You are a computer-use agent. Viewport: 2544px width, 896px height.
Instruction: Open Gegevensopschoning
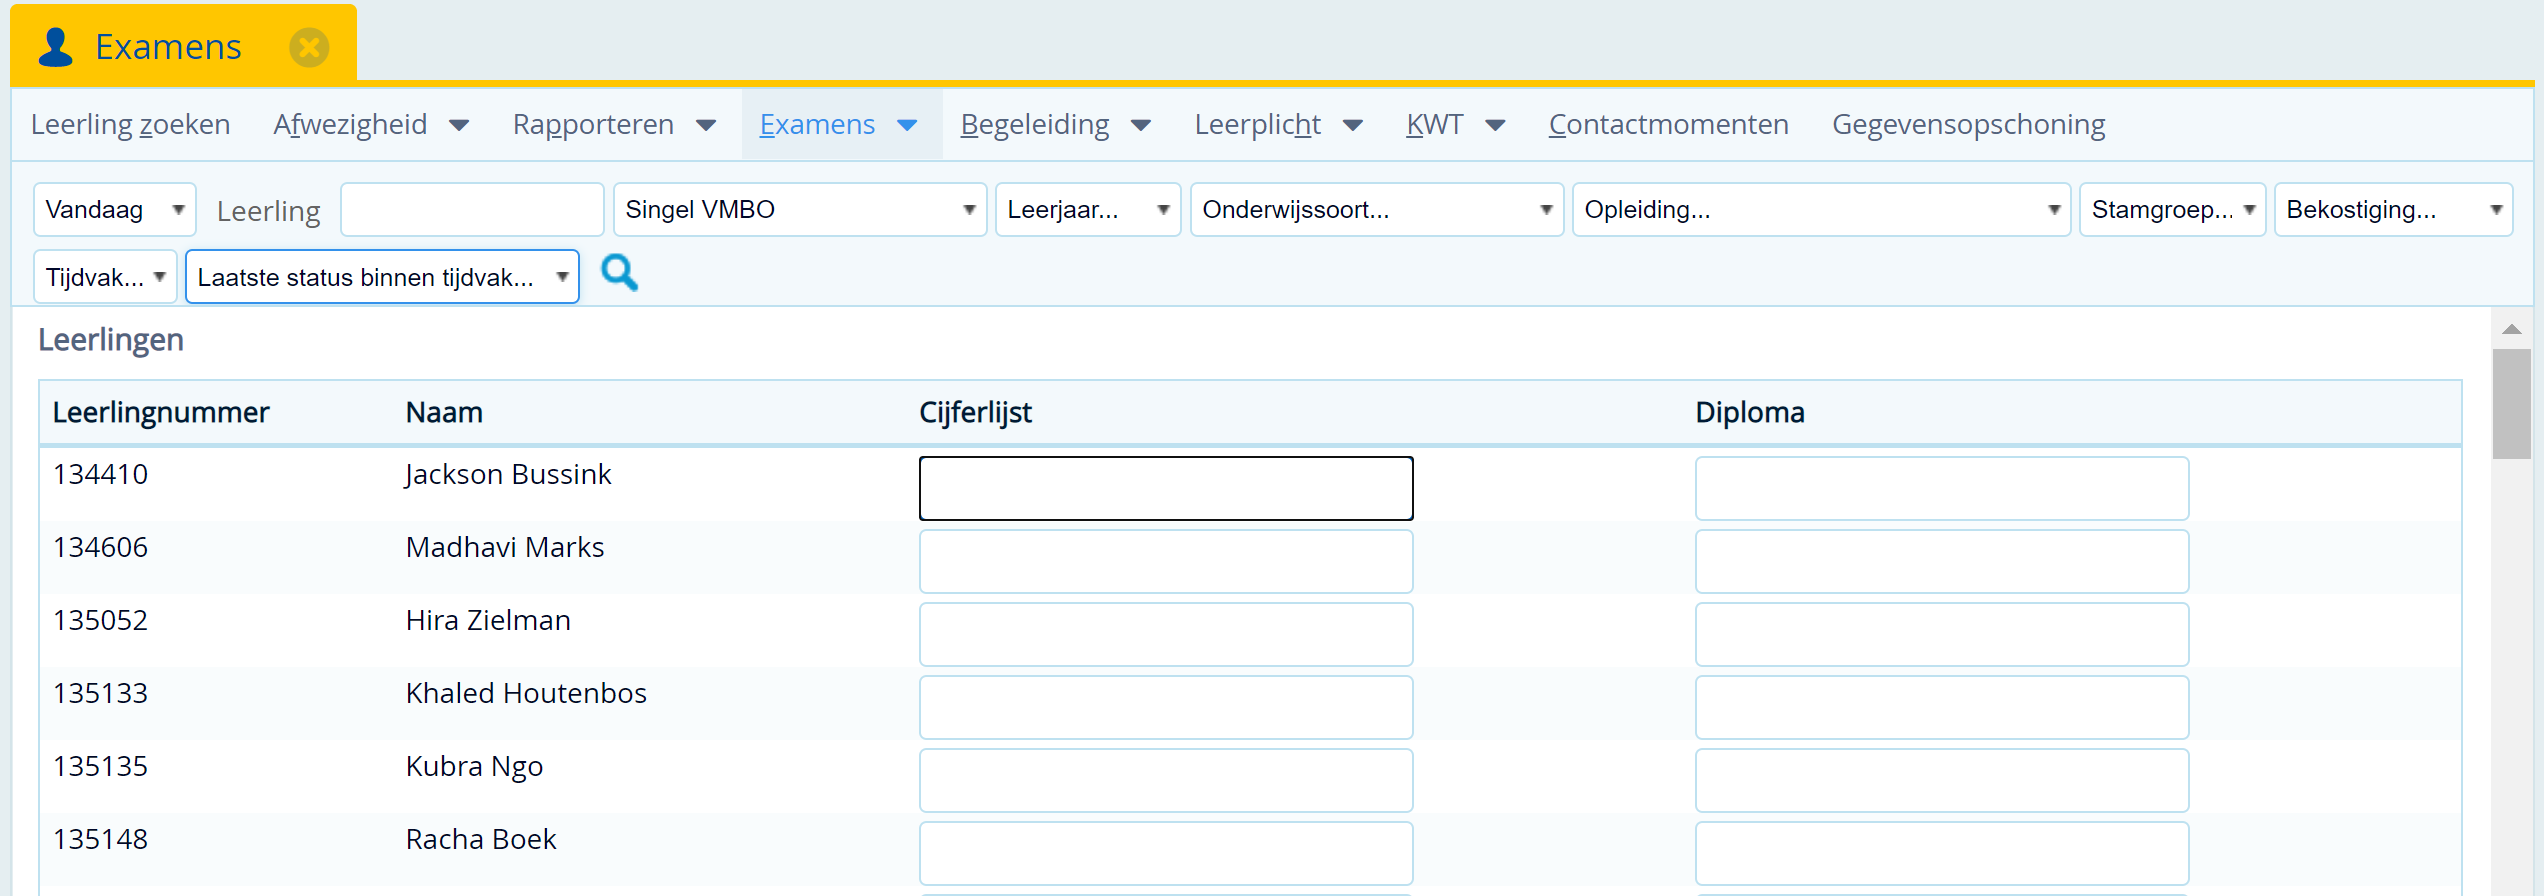(1968, 124)
